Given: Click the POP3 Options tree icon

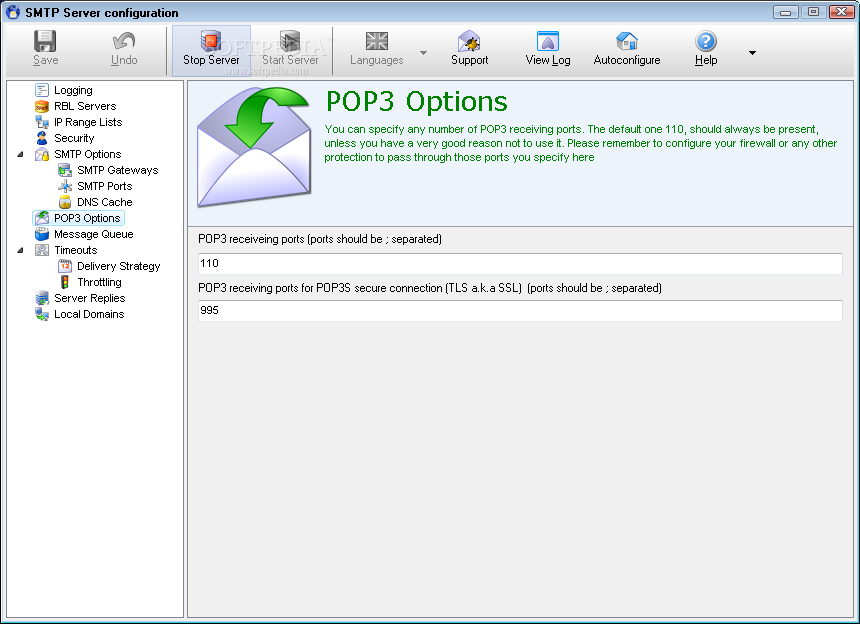Looking at the screenshot, I should click(42, 218).
